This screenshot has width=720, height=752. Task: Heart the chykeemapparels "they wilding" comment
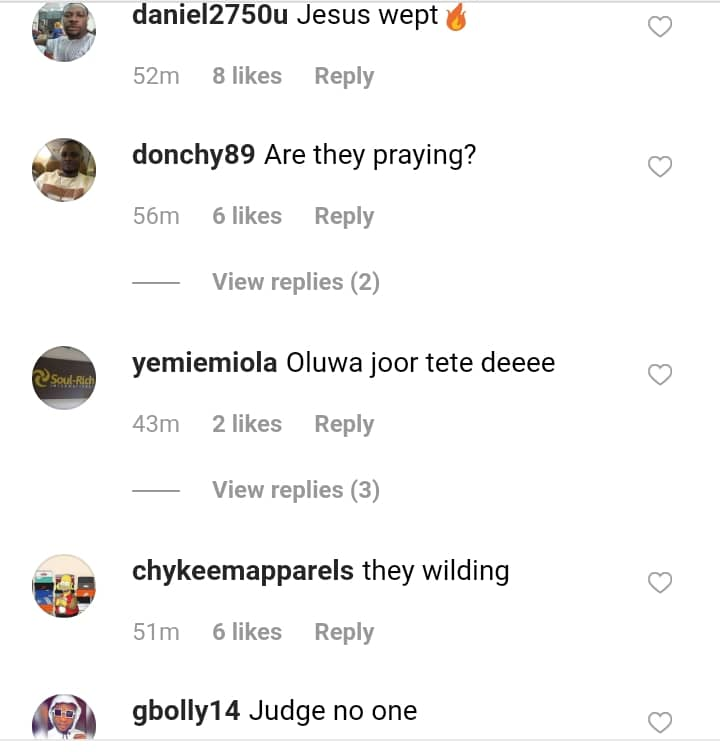coord(660,583)
